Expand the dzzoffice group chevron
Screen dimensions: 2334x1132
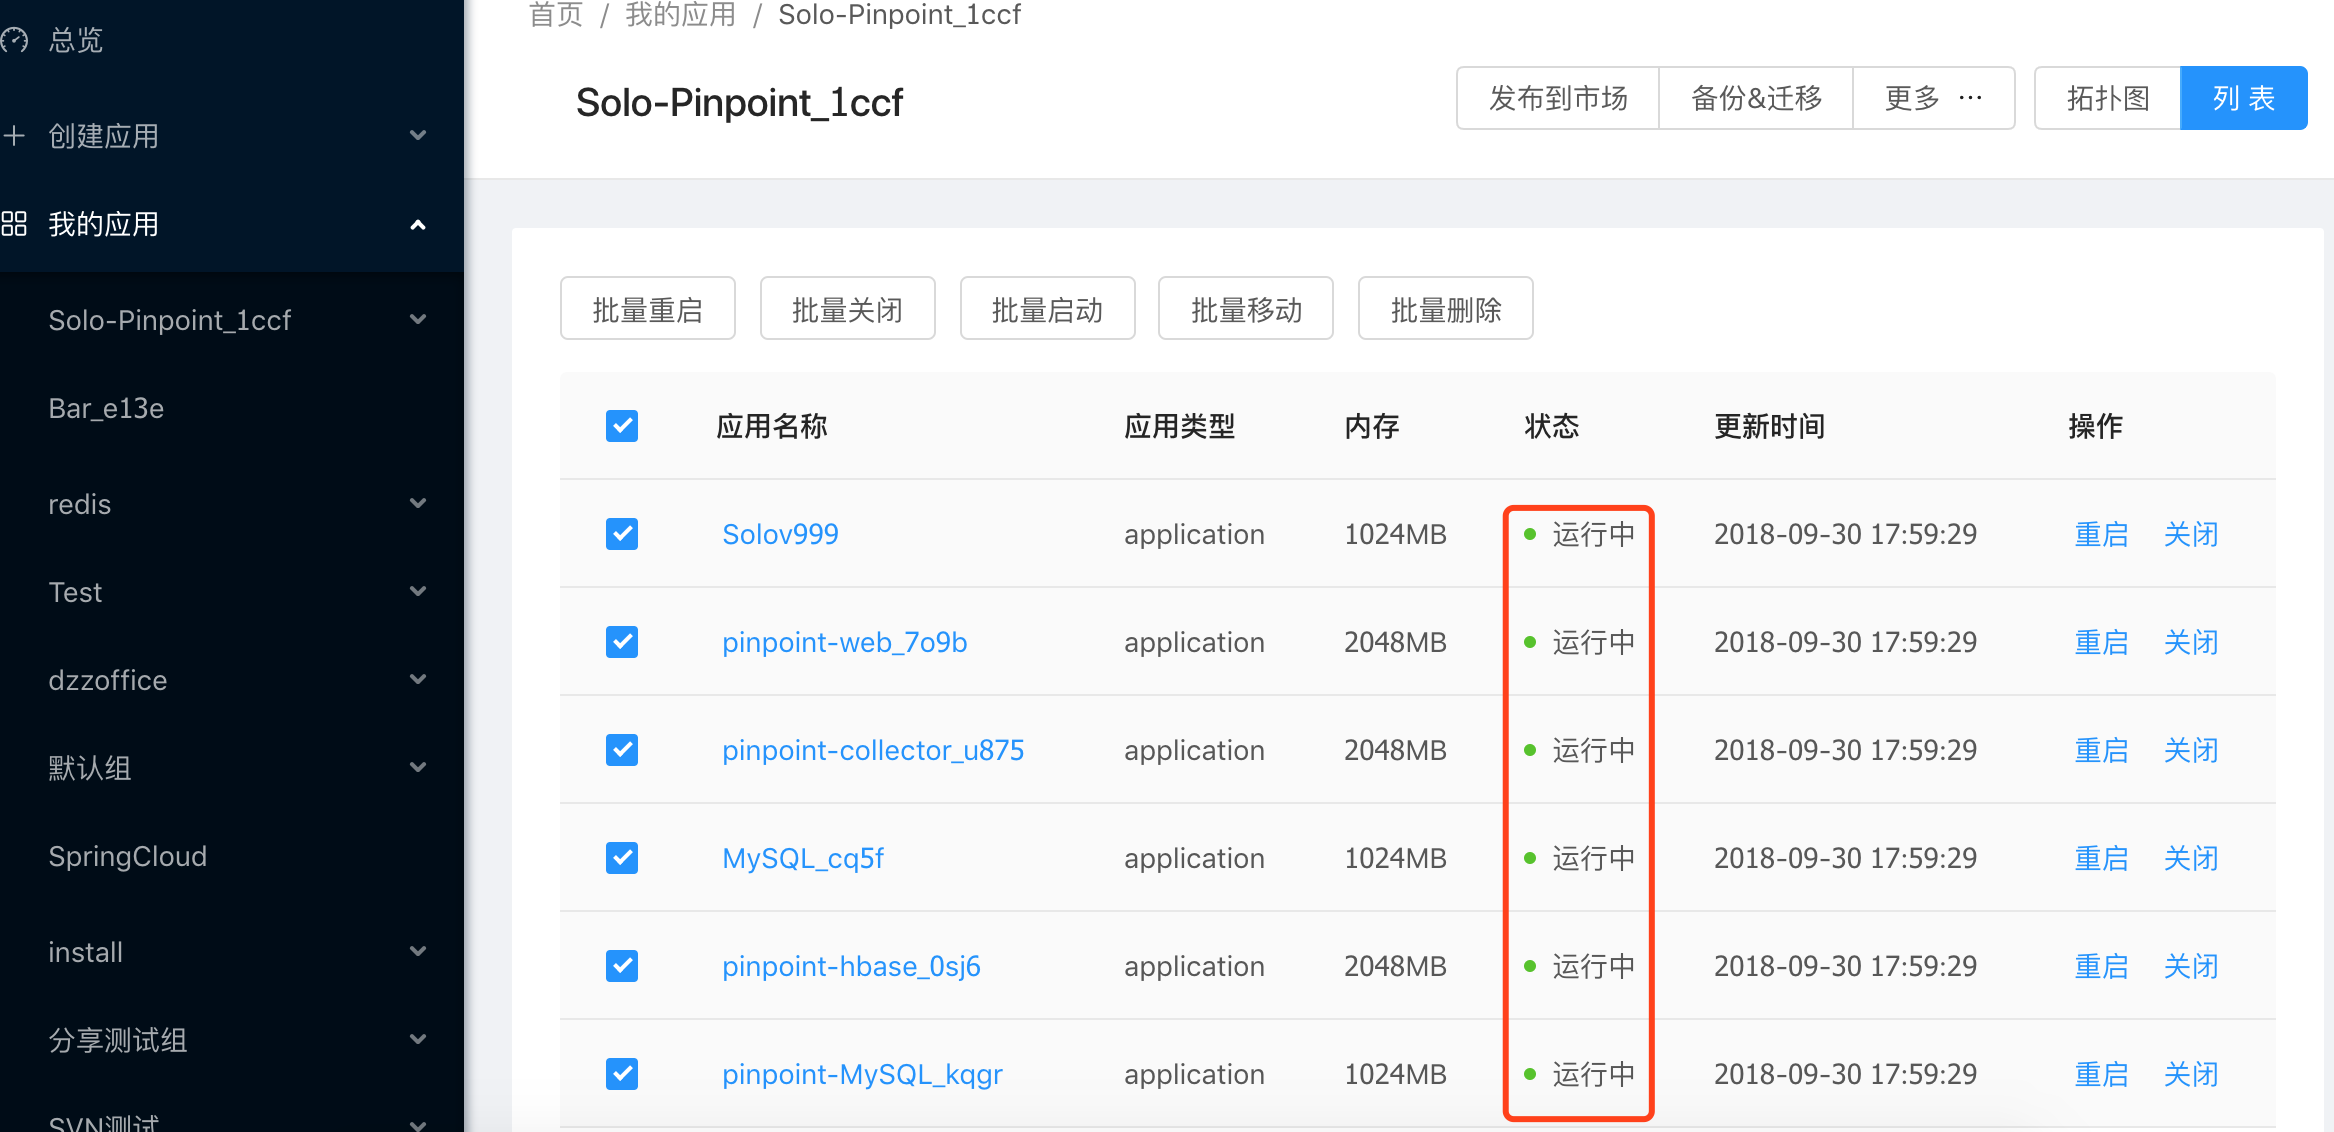418,679
